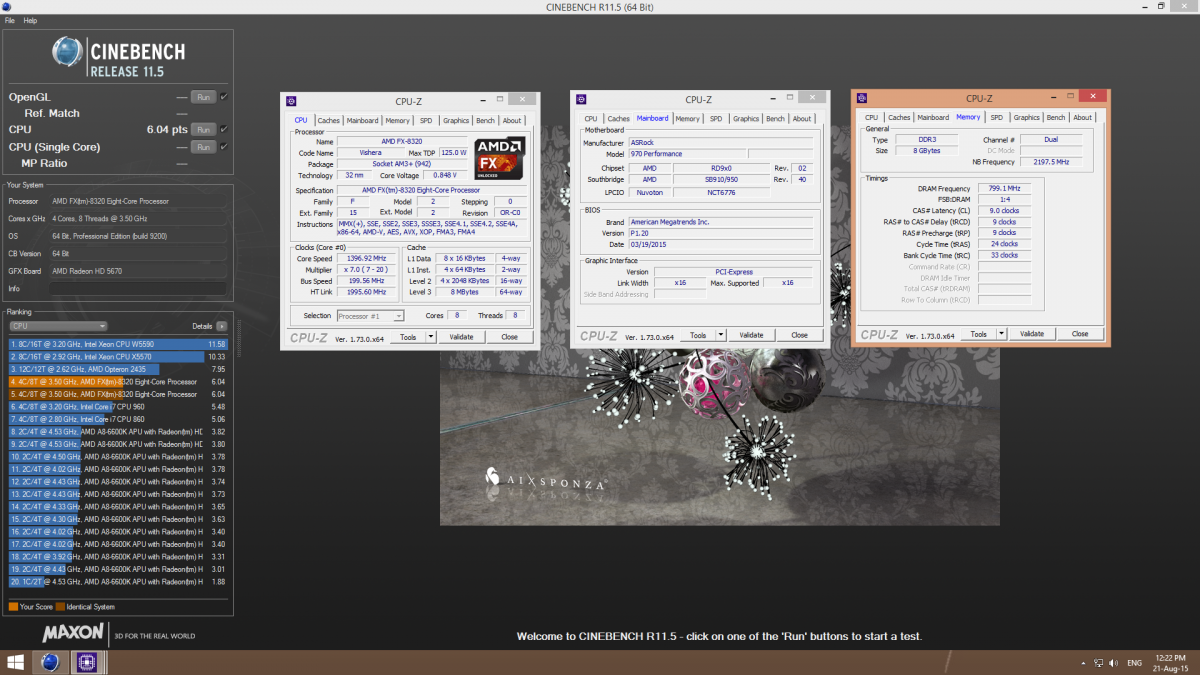Click the Tools button in the CPU tab window

pyautogui.click(x=408, y=337)
